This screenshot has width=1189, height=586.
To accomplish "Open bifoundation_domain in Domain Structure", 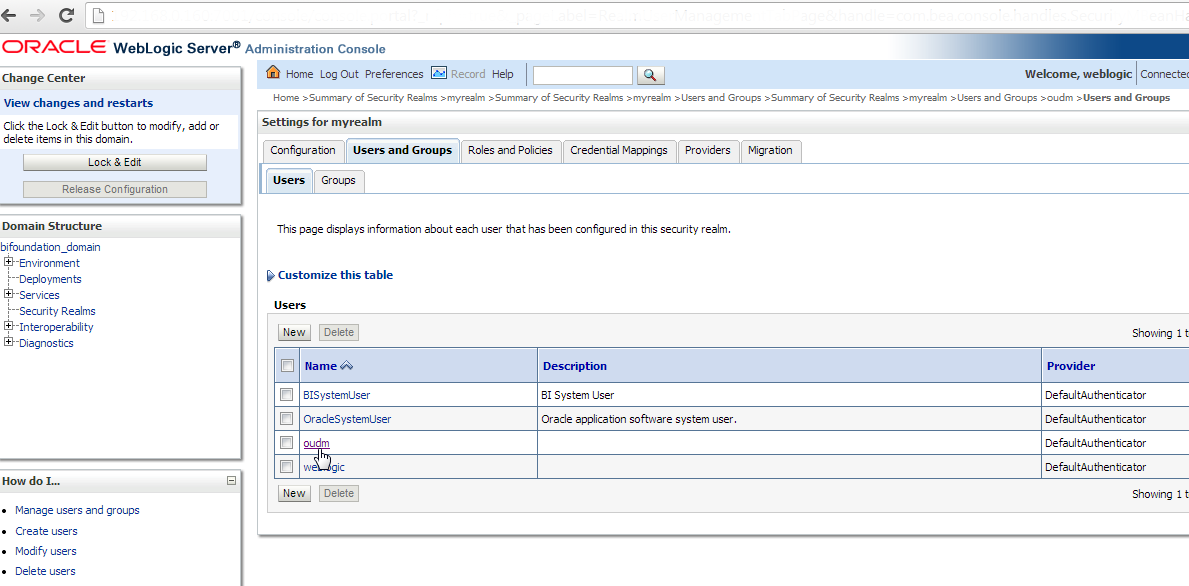I will pyautogui.click(x=50, y=247).
